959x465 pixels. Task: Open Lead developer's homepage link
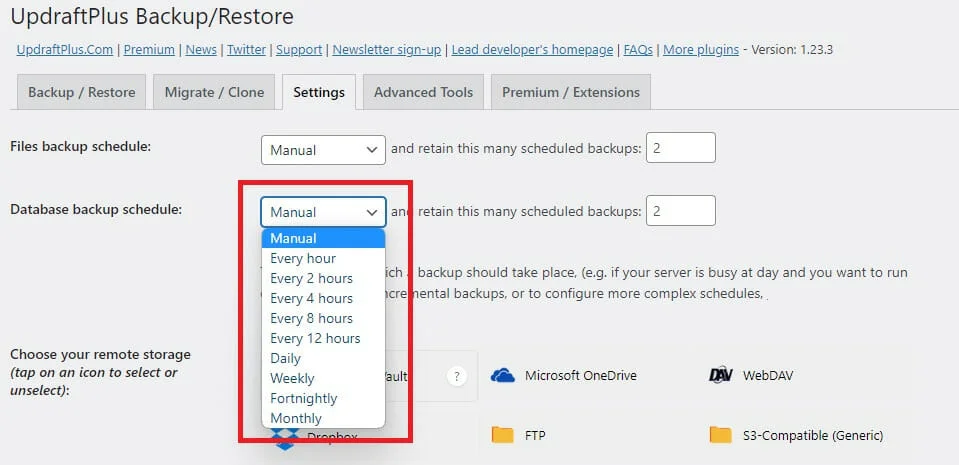pyautogui.click(x=532, y=50)
